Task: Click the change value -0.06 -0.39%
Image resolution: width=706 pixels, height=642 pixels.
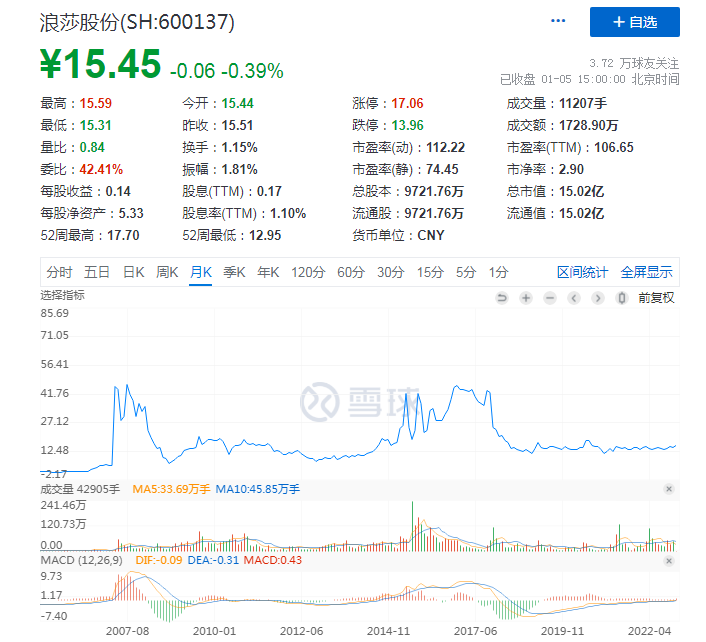Action: click(x=226, y=71)
